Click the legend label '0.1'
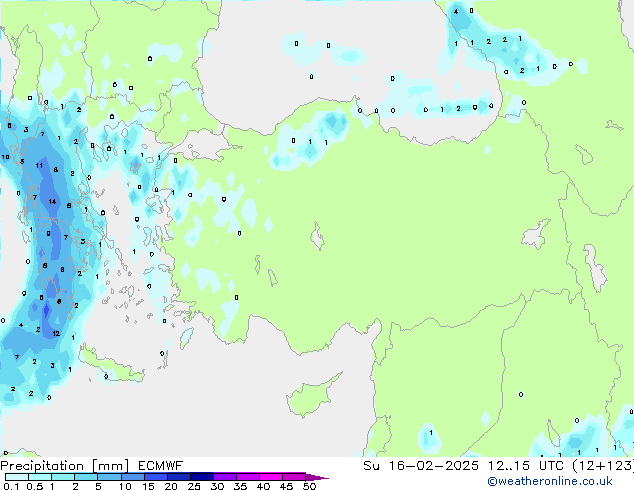The height and width of the screenshot is (490, 634). 11,486
